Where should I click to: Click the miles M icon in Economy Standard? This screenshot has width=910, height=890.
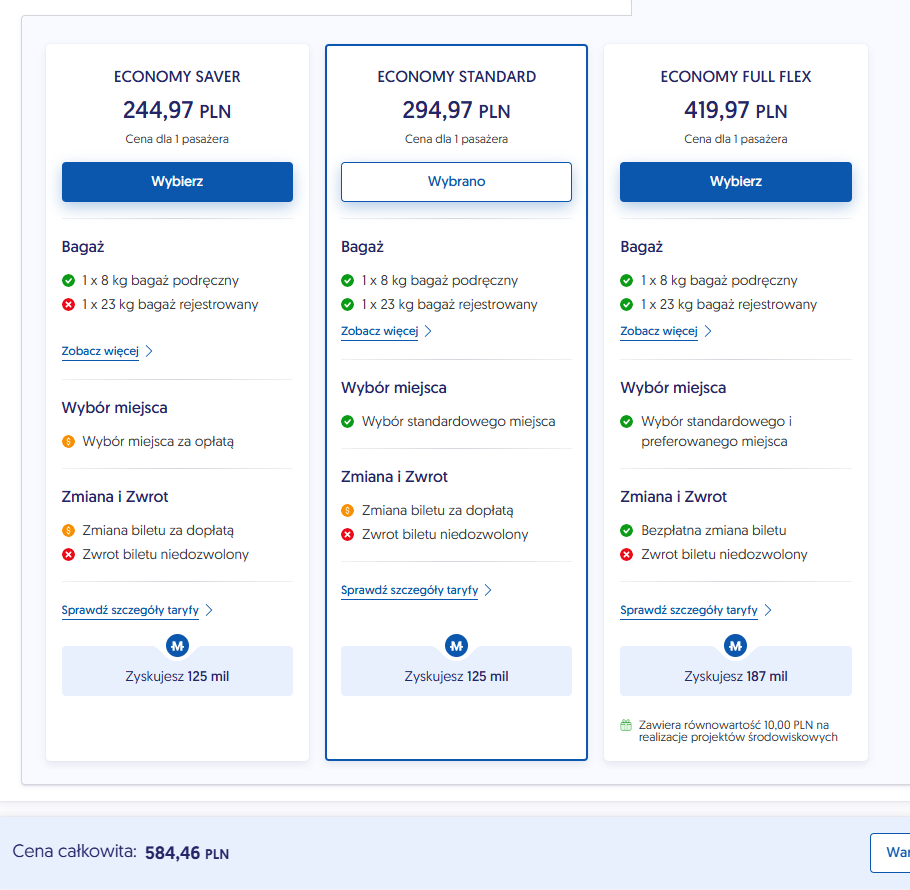pos(457,646)
